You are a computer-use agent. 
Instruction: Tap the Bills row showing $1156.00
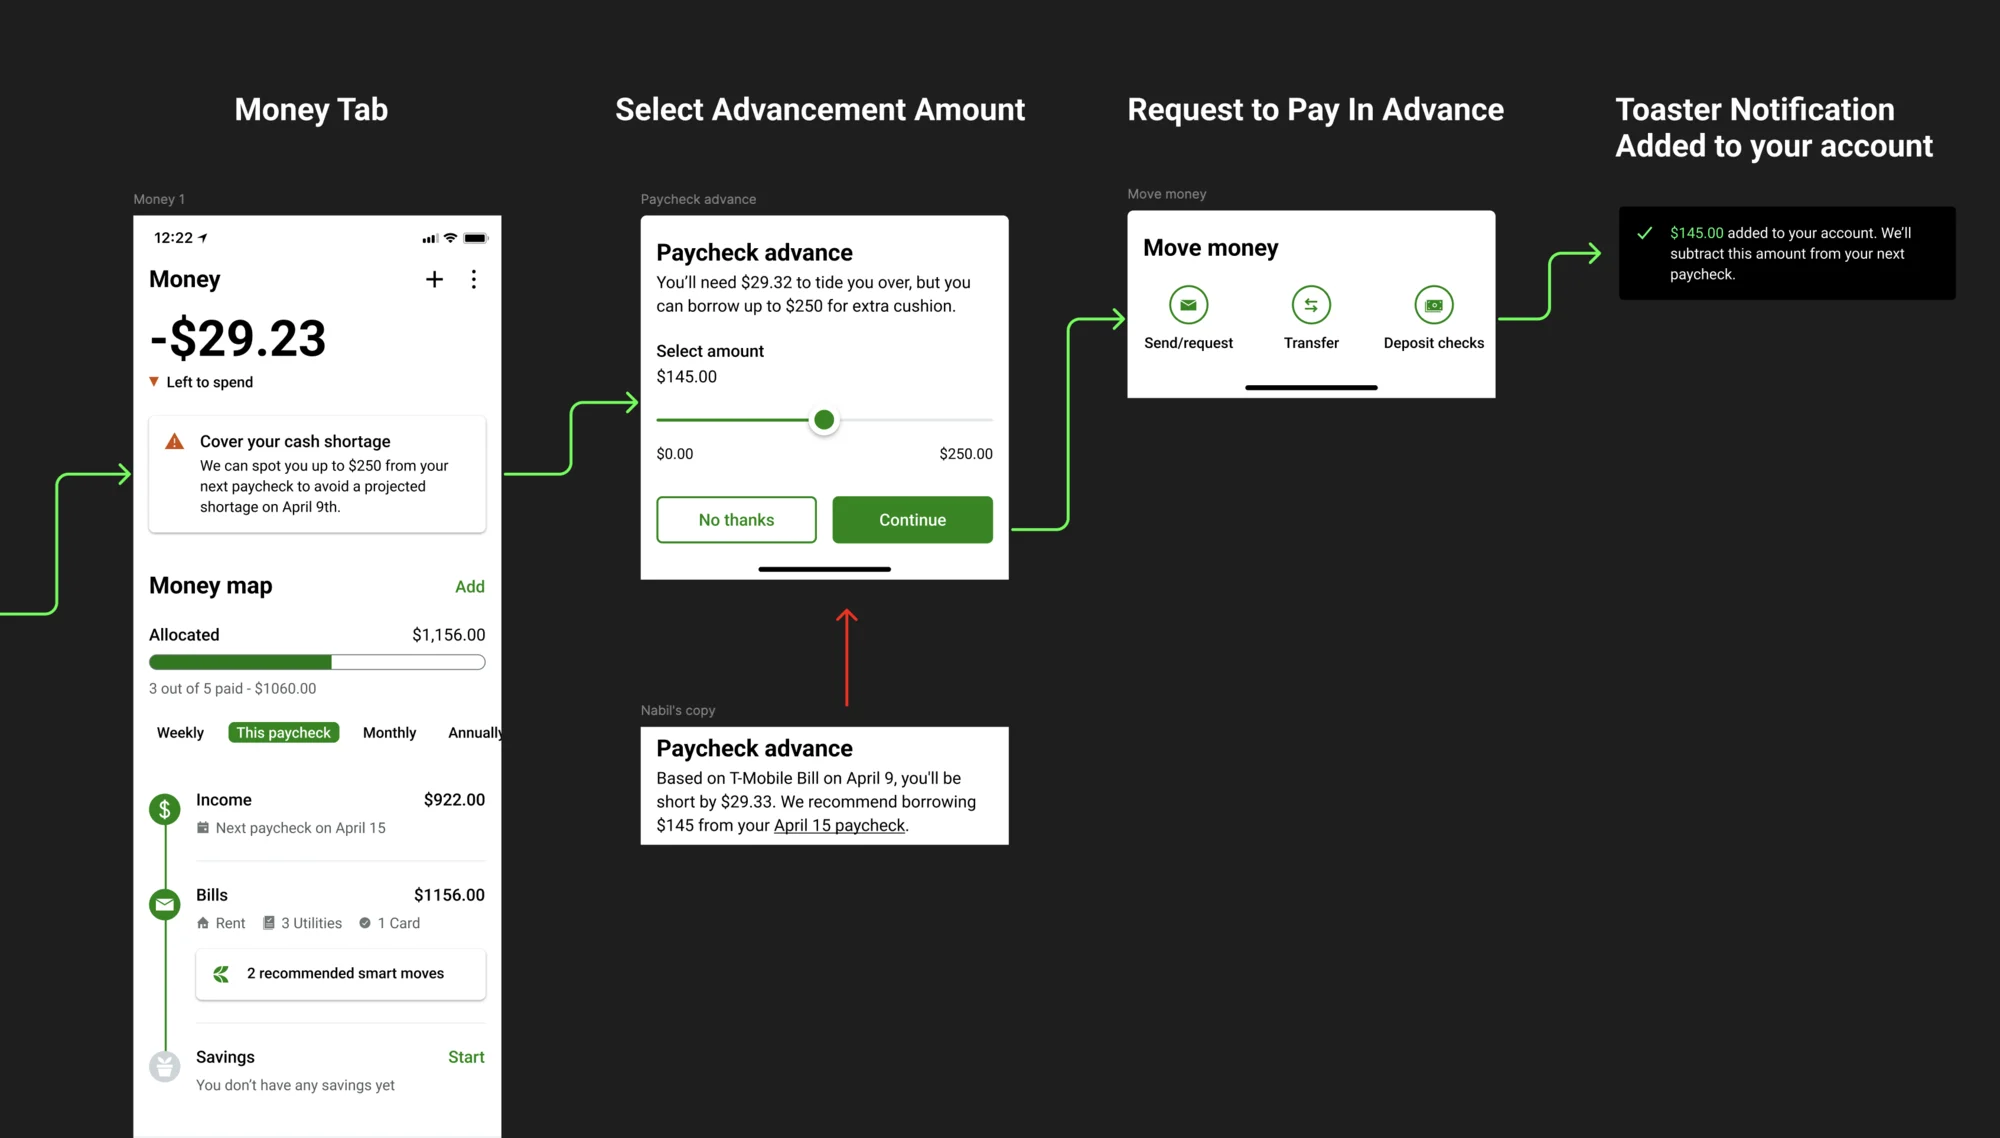[340, 908]
